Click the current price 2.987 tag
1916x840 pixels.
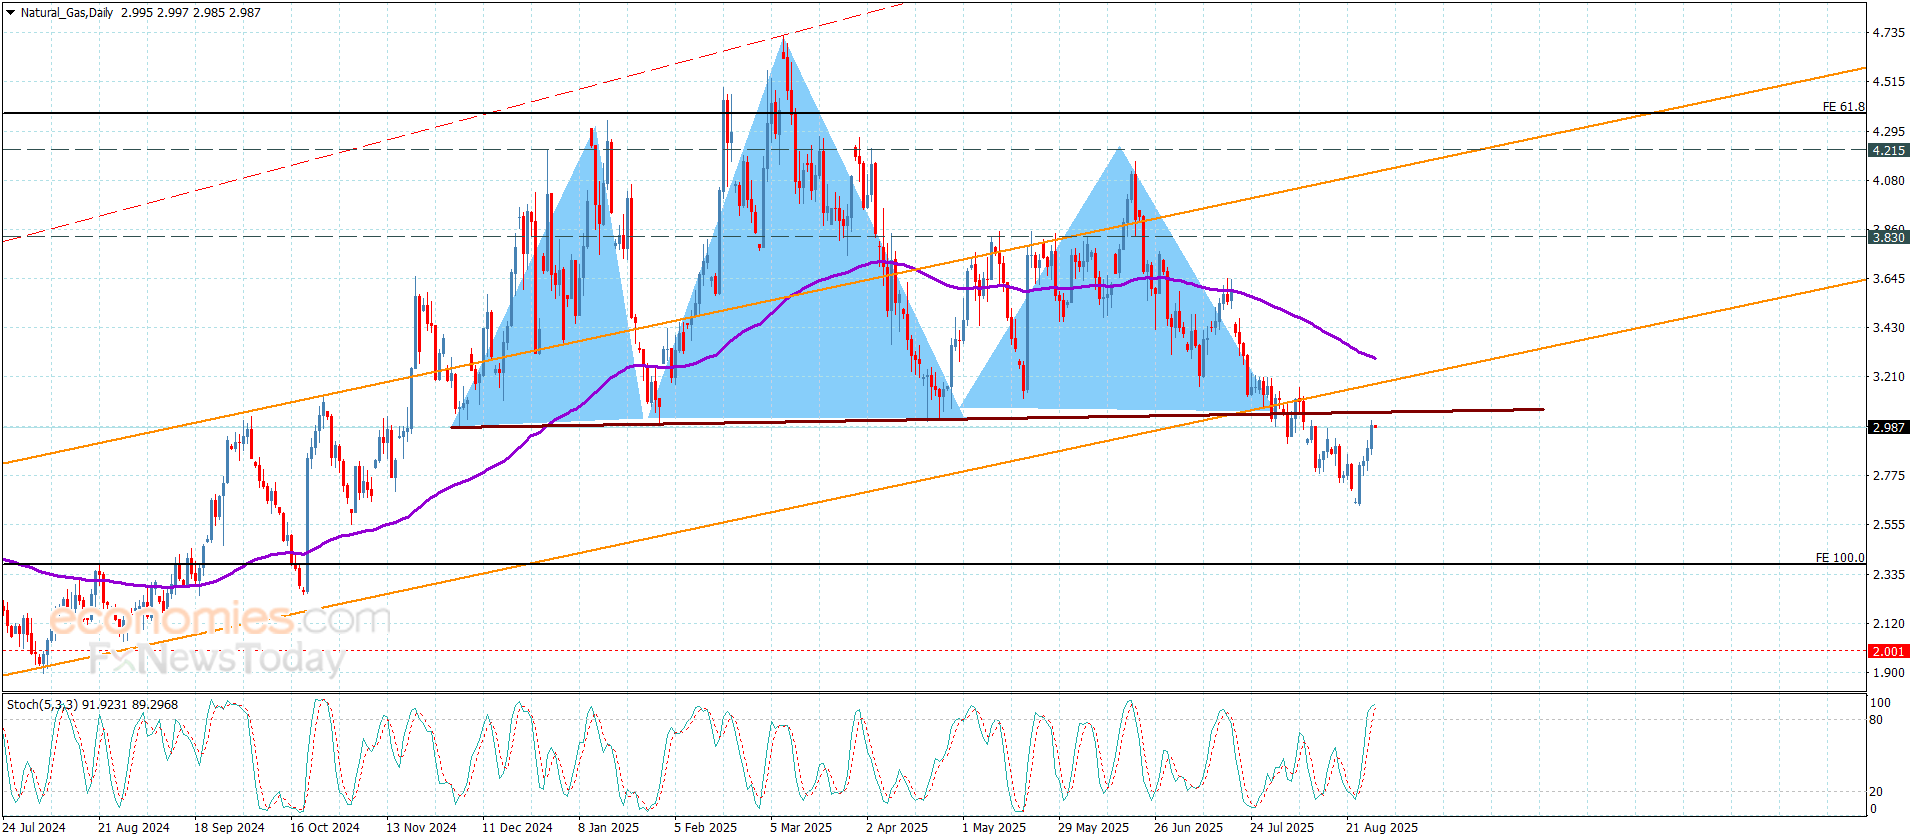click(x=1888, y=427)
